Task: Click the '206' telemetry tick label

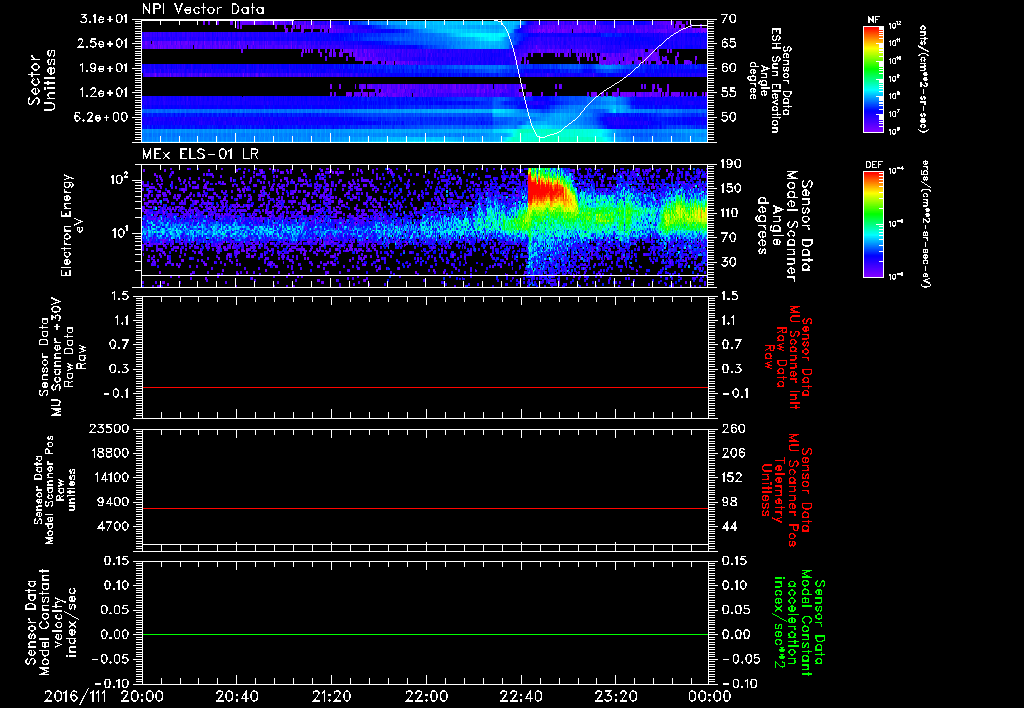Action: coord(731,453)
